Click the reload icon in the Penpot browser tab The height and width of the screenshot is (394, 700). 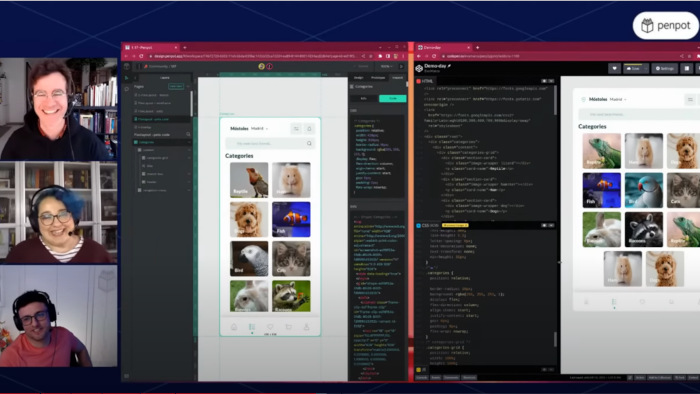tap(142, 56)
